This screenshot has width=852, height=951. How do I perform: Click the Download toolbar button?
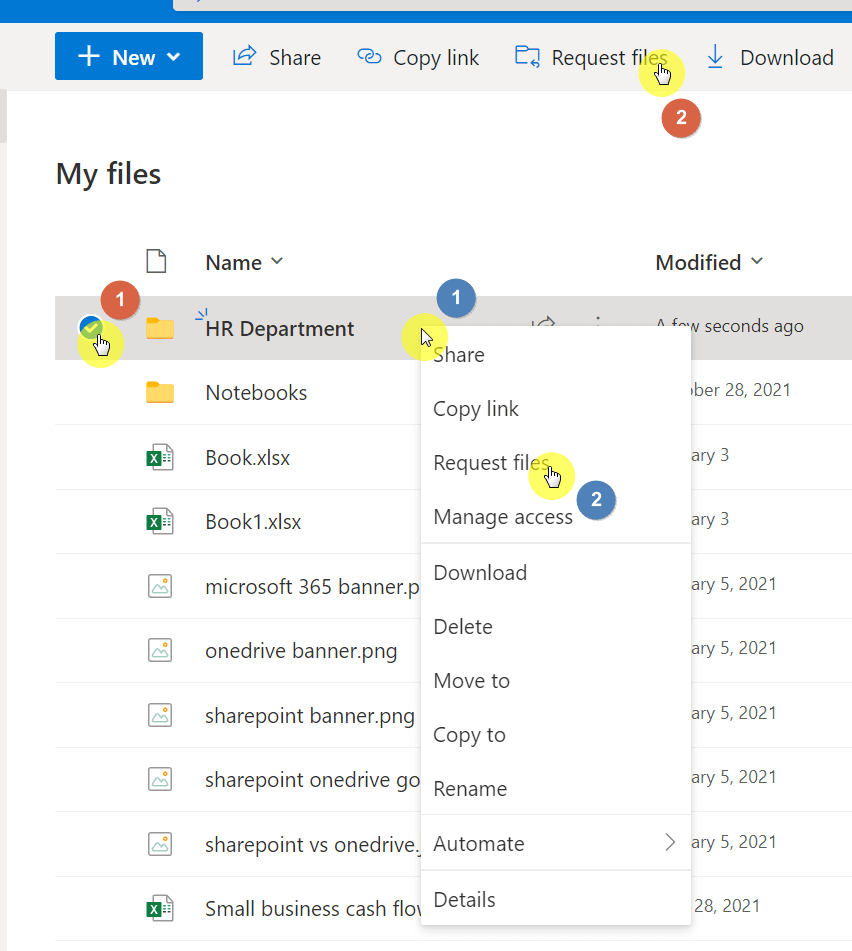coord(770,58)
